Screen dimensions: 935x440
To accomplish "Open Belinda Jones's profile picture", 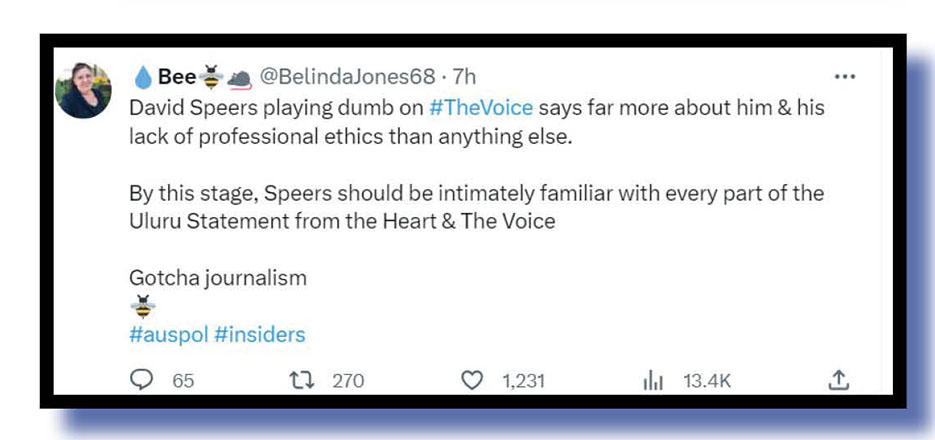I will coord(84,91).
